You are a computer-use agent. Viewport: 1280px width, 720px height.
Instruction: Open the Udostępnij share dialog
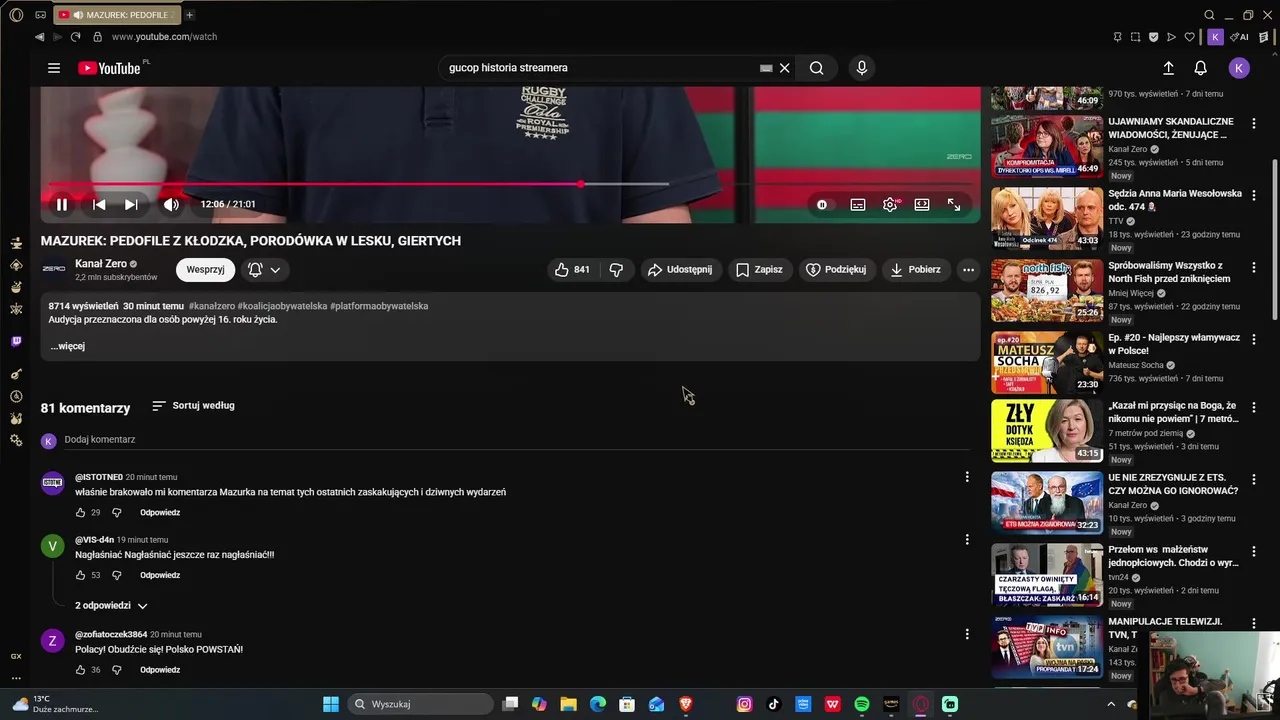tap(680, 269)
